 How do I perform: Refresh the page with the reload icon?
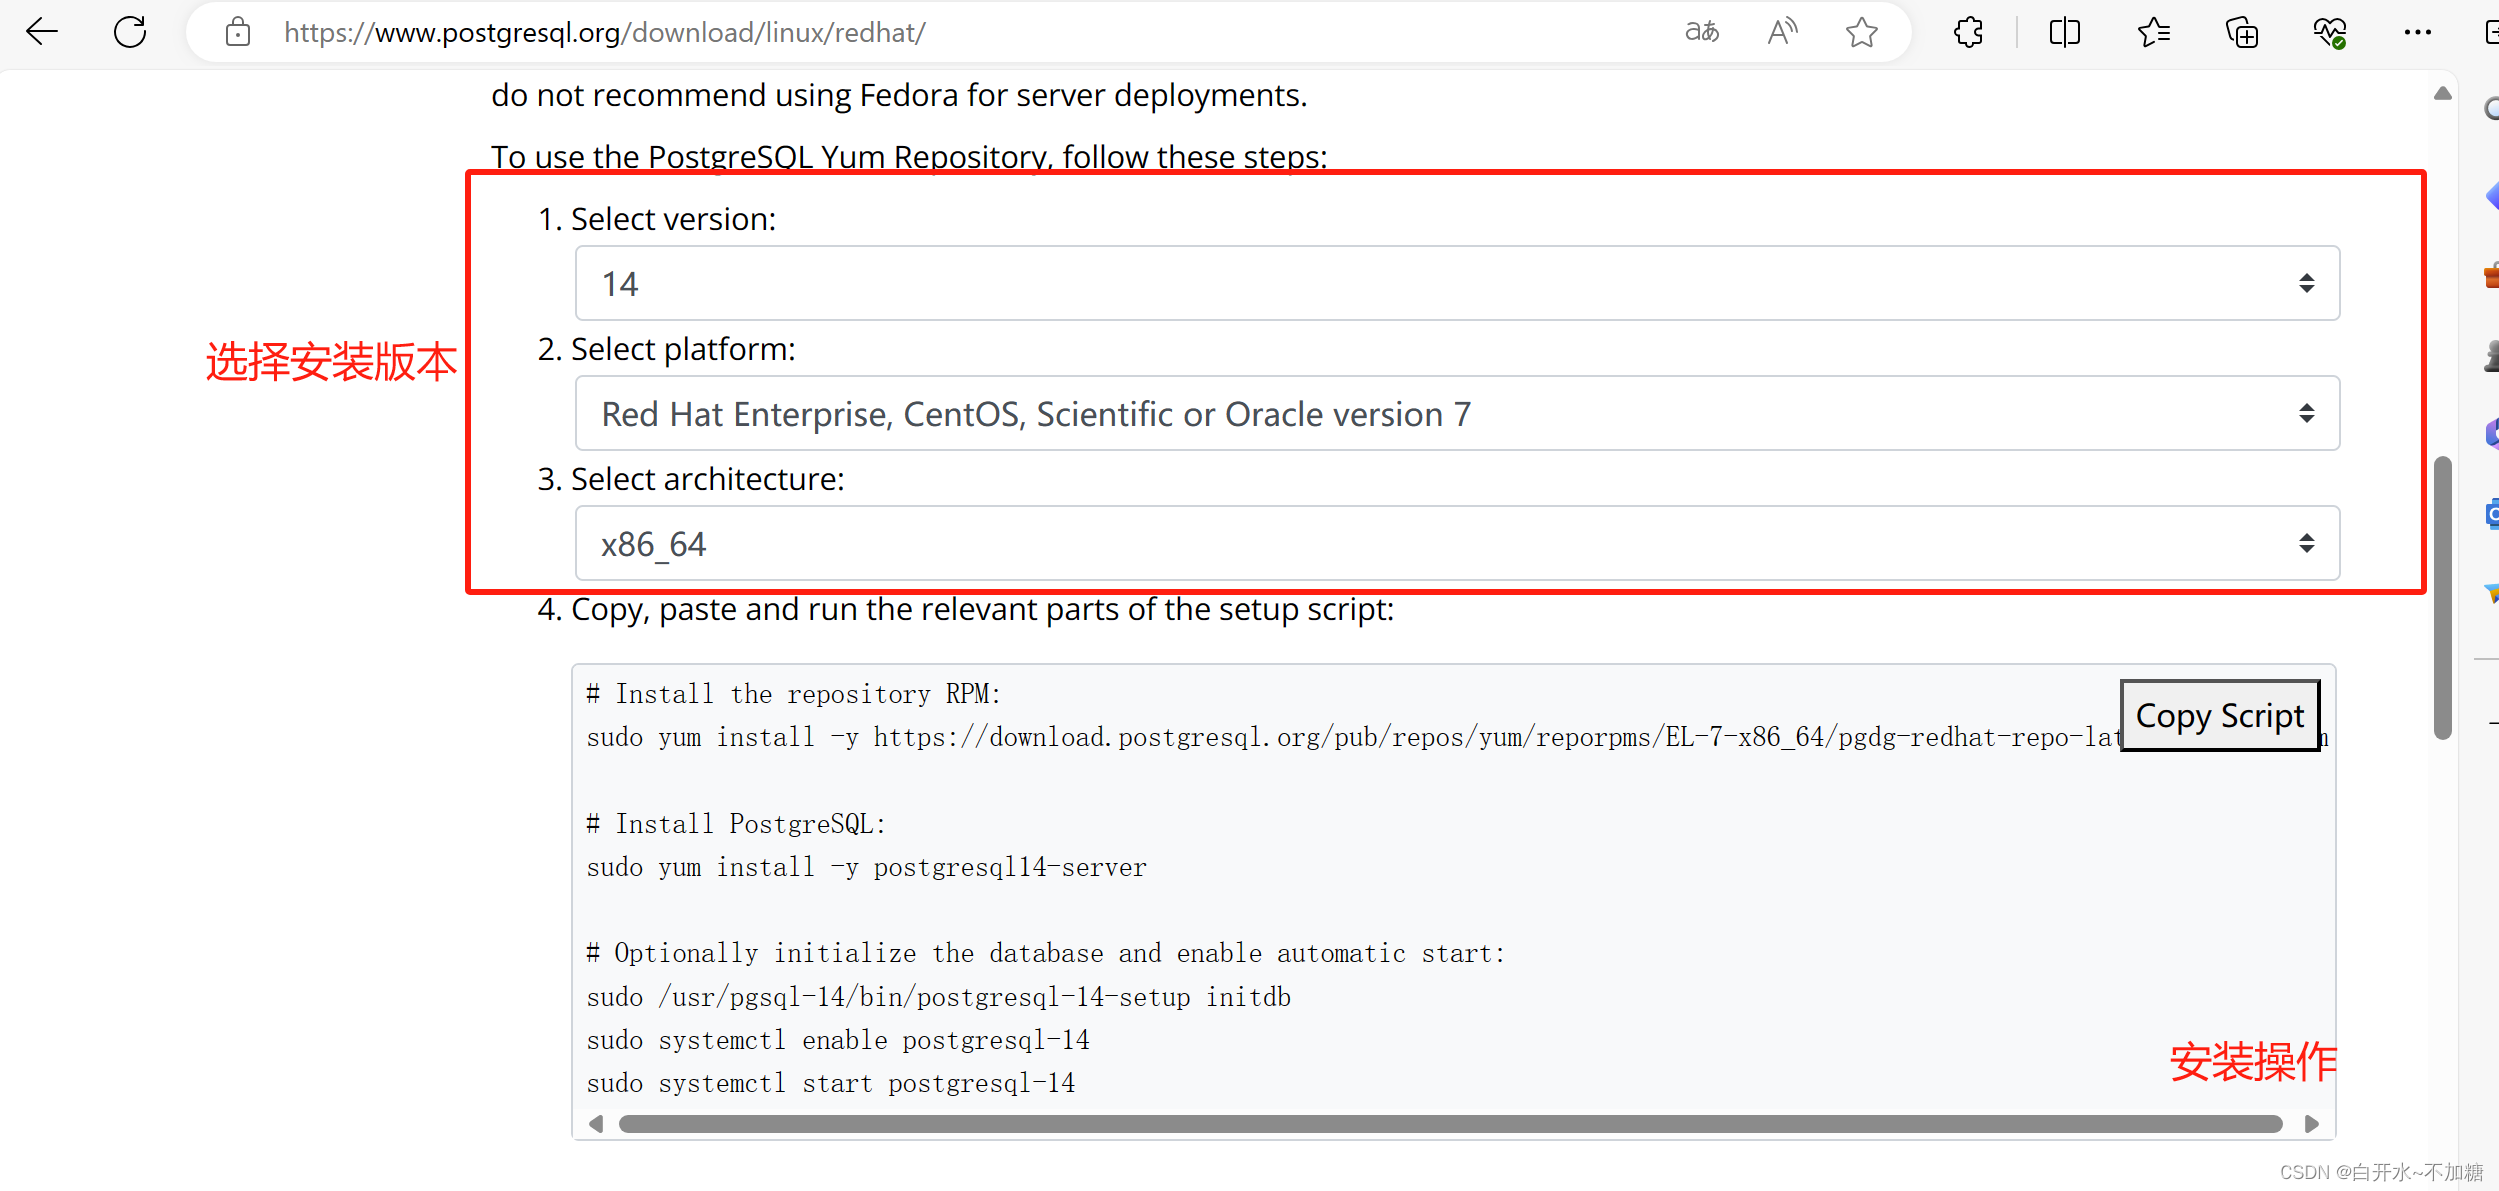coord(130,32)
